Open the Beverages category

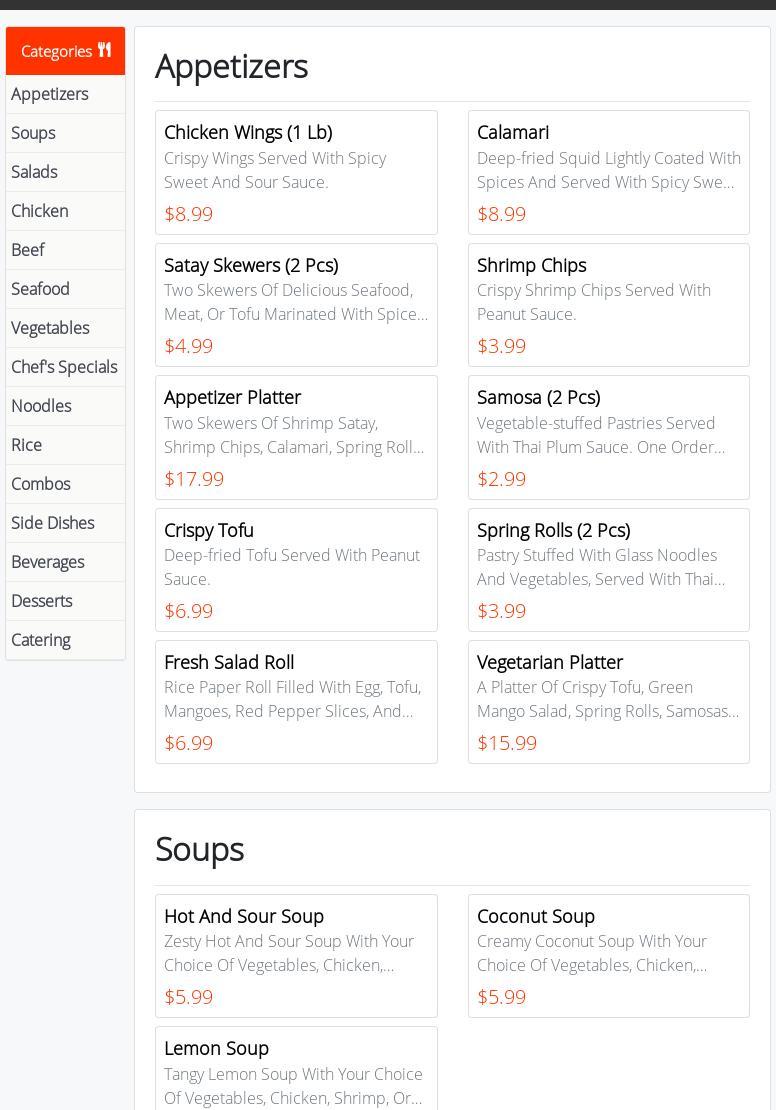[x=47, y=562]
